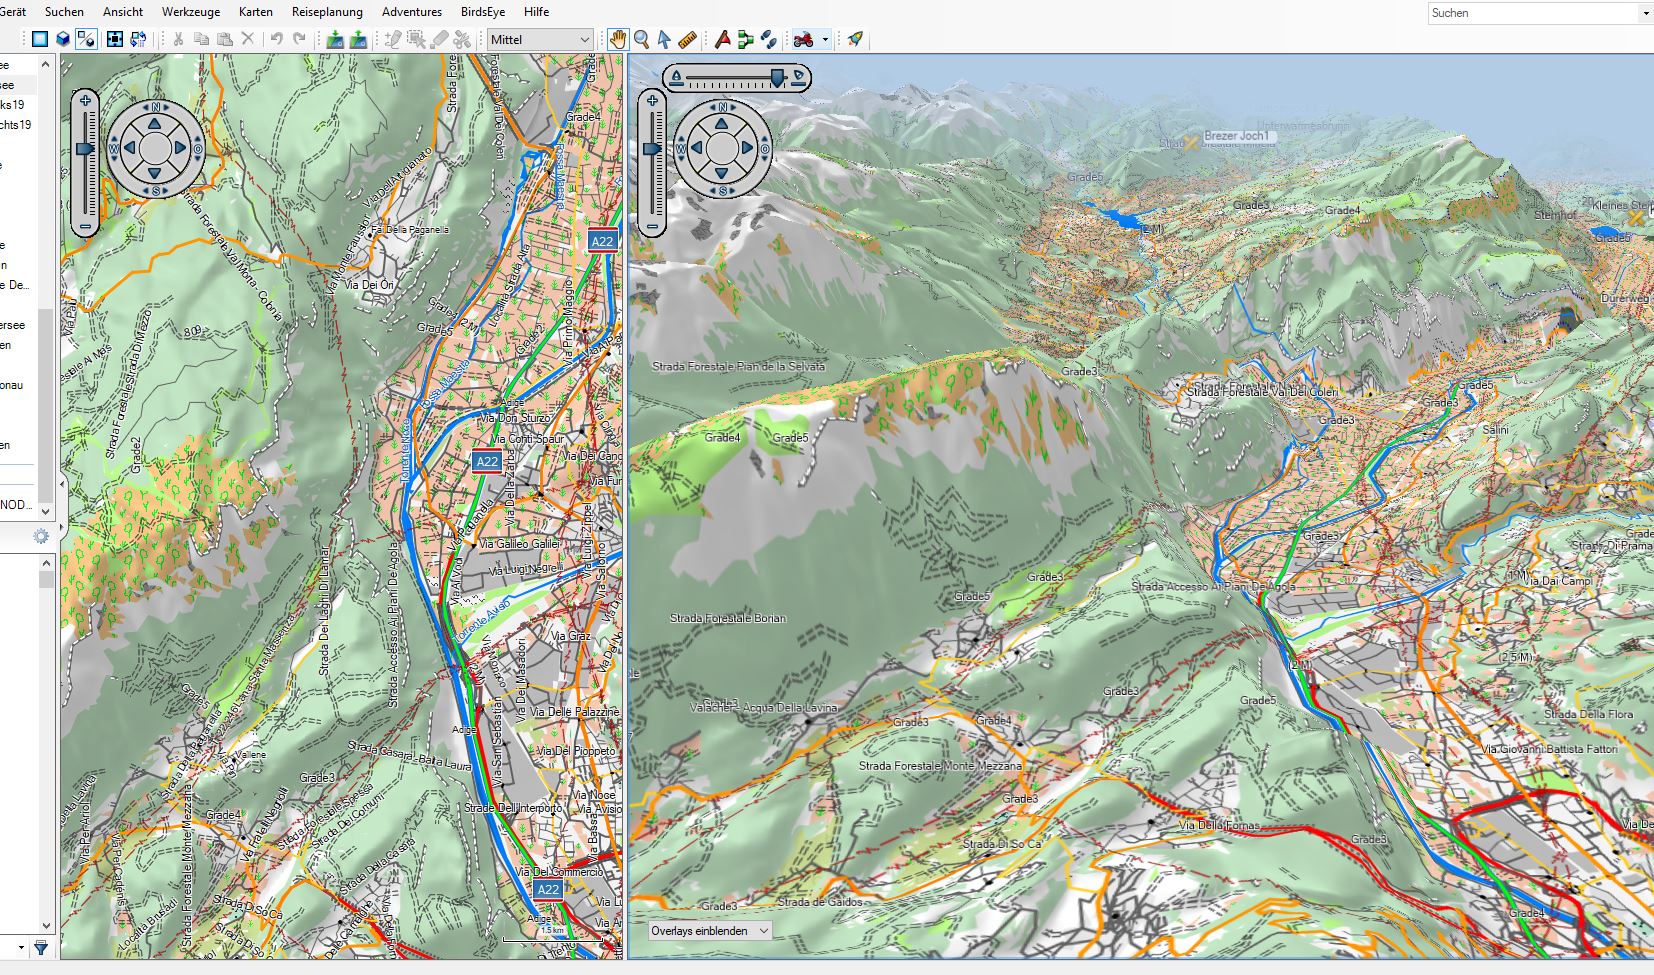
Task: Select the footprints track tool
Action: [768, 40]
